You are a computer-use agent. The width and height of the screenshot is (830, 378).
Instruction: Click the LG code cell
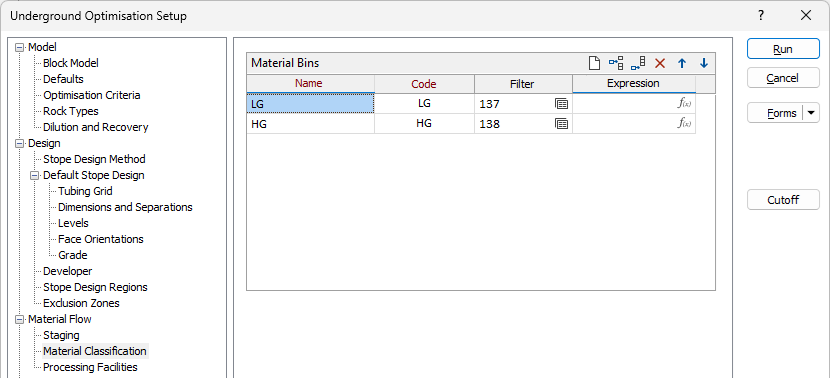424,104
